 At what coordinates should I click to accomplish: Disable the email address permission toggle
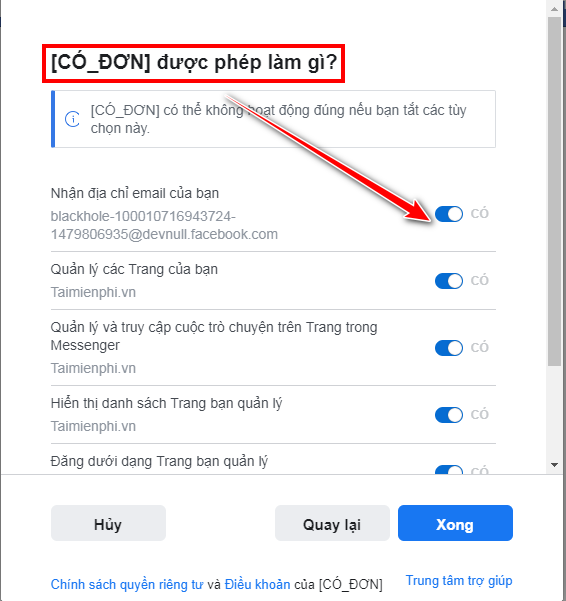(x=449, y=214)
